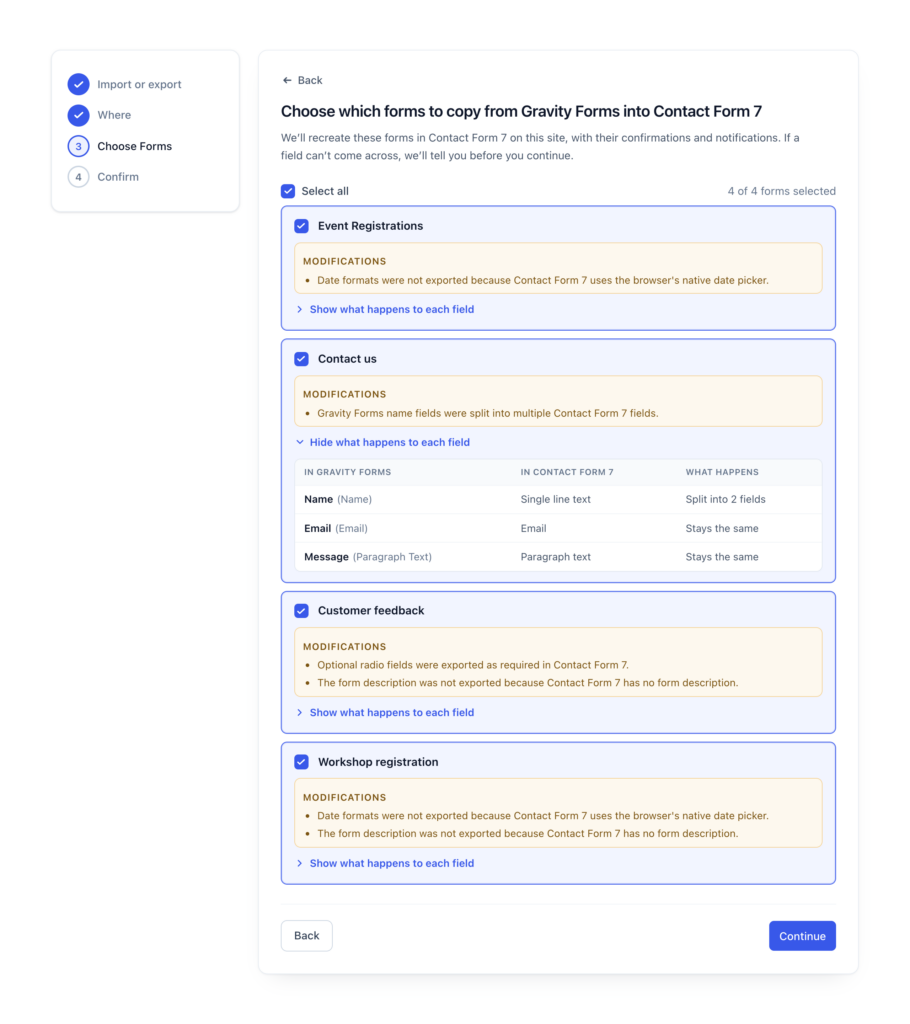The image size is (910, 1024).
Task: Click the Customer feedback form title
Action: 371,611
